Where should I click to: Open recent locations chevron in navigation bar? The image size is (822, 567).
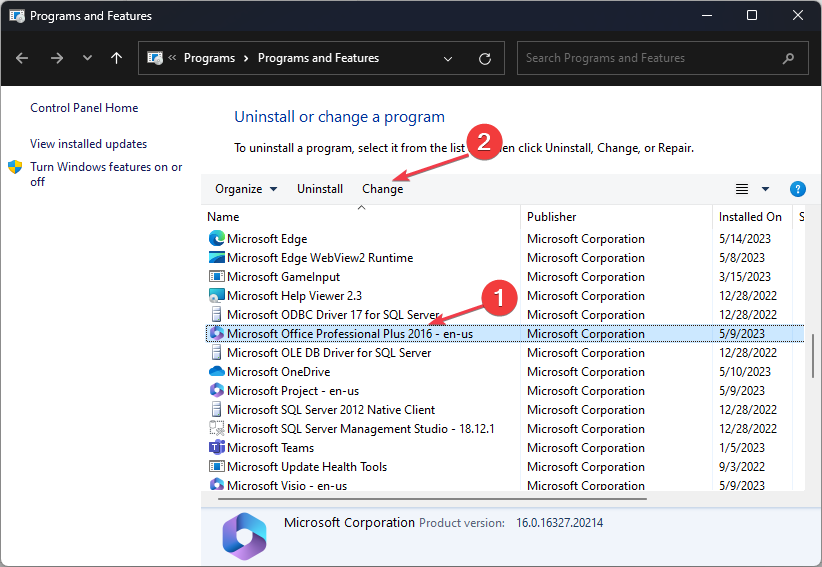pos(87,58)
